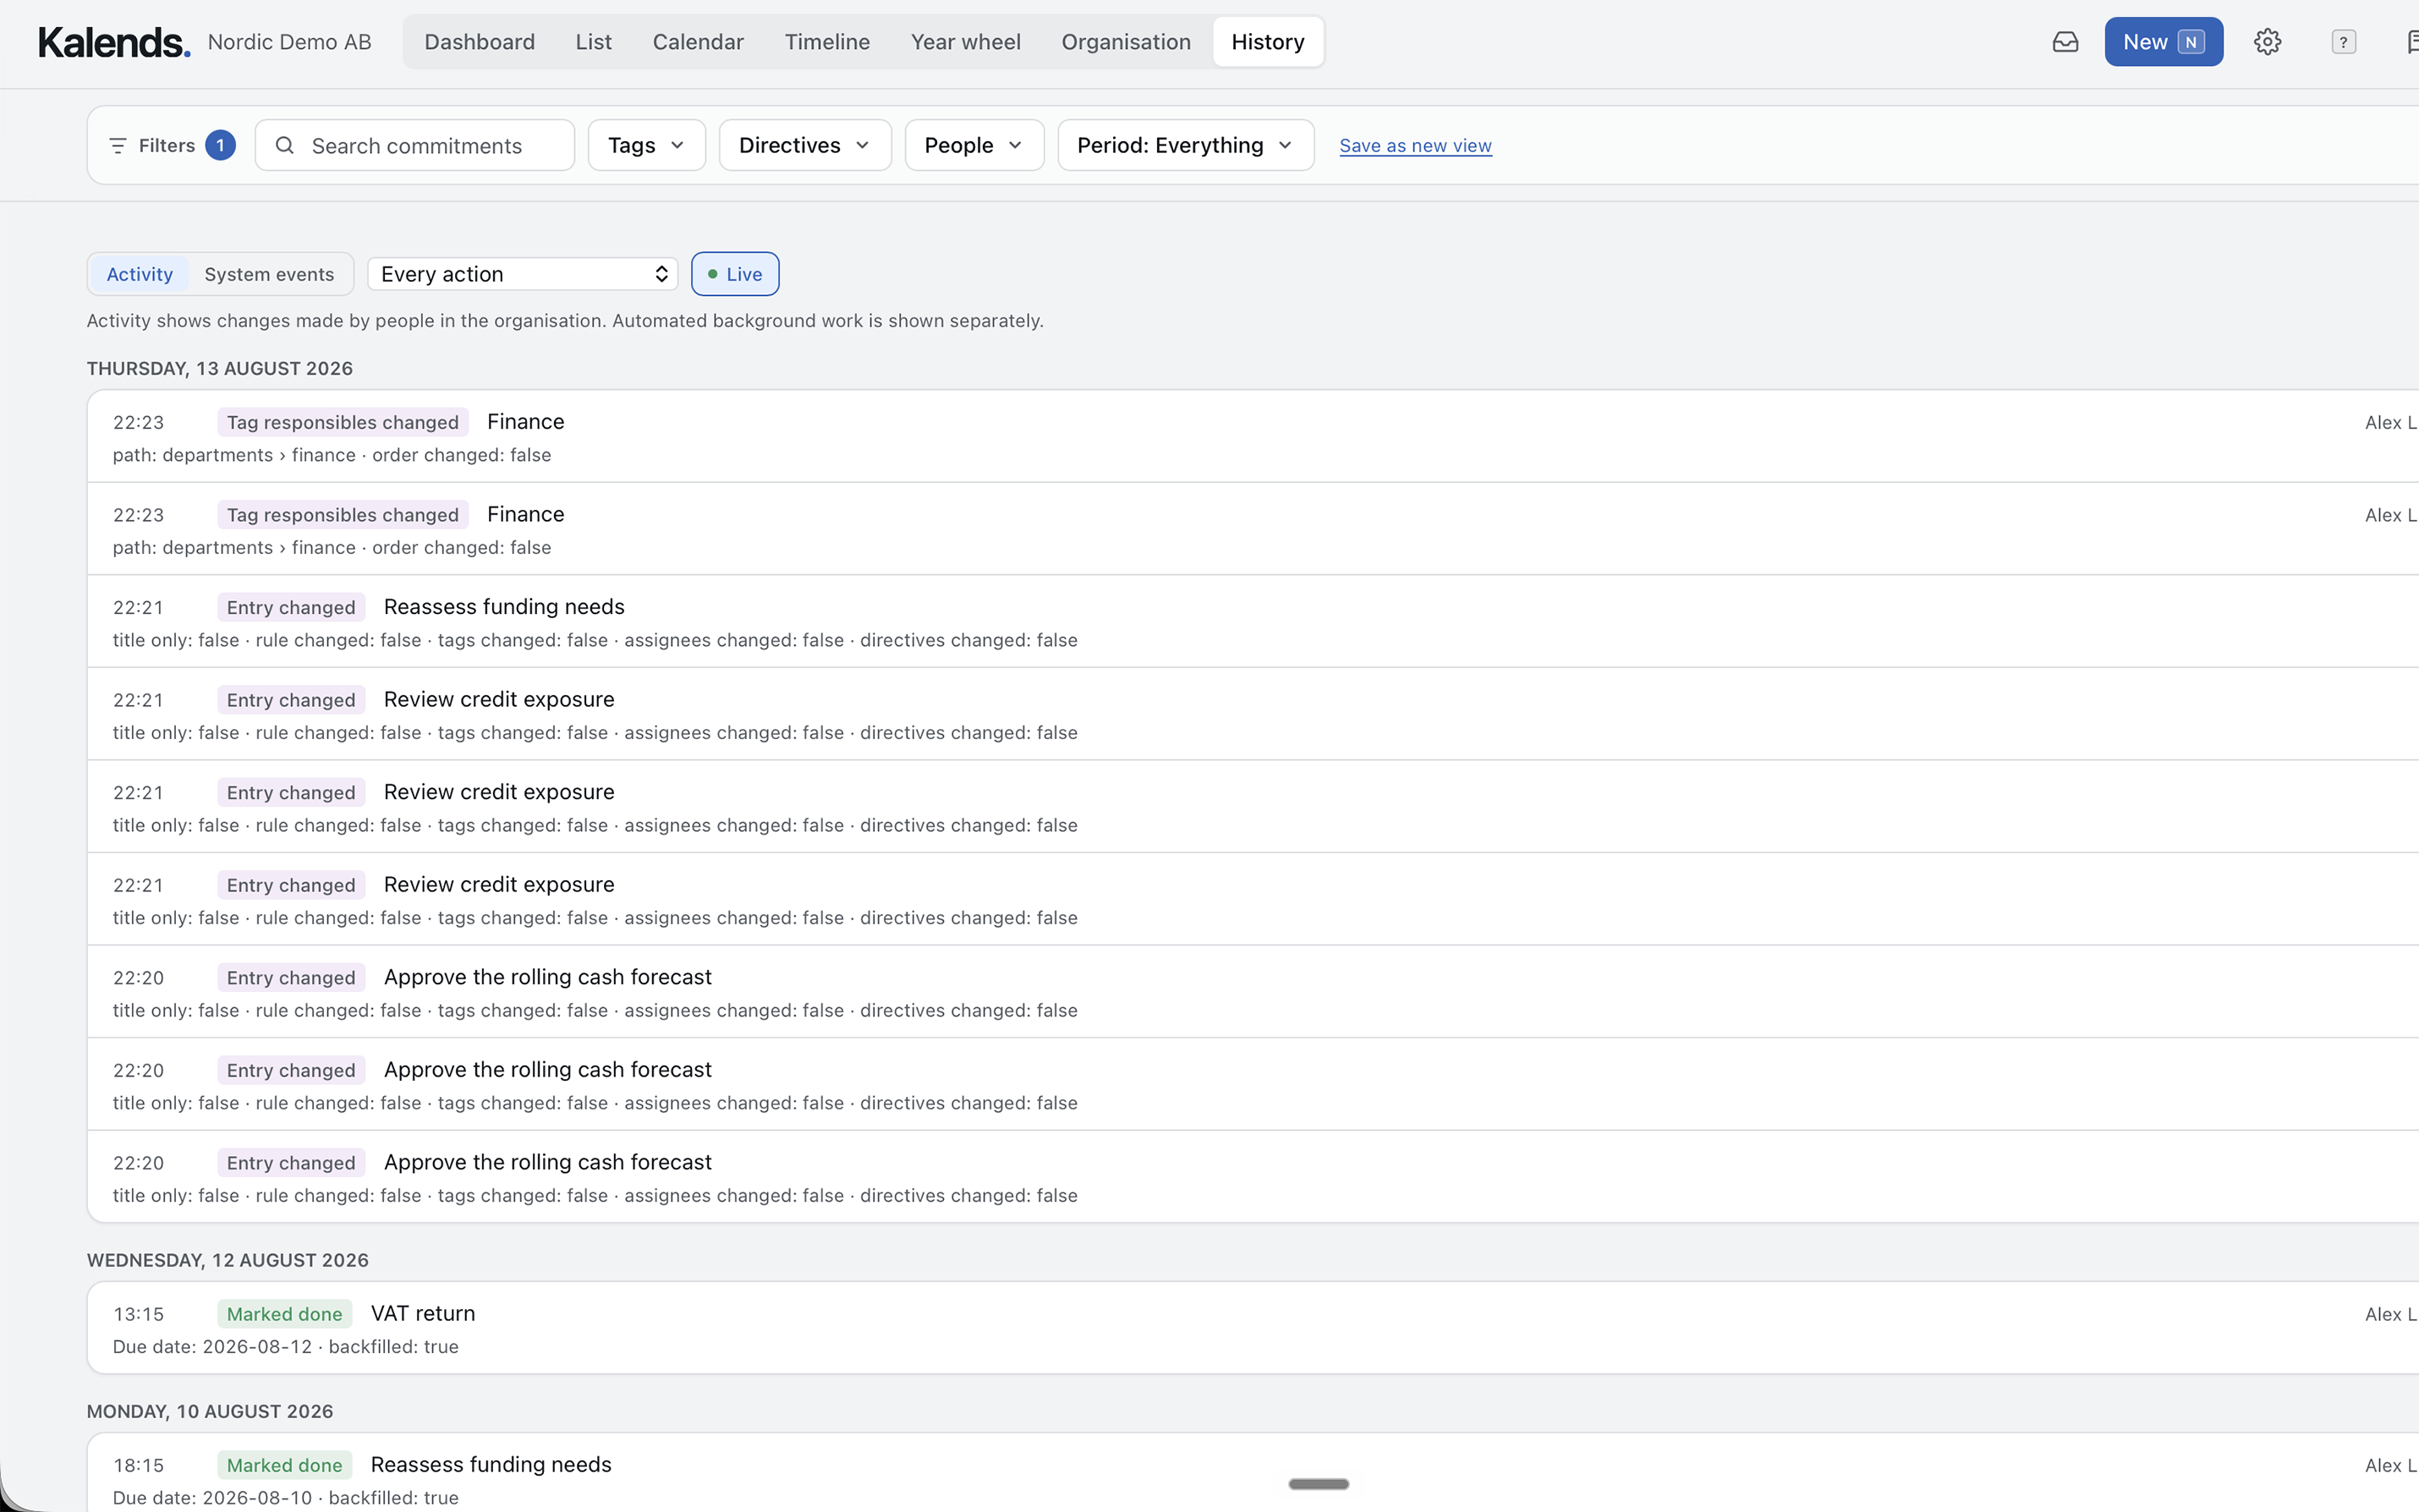Viewport: 2419px width, 1512px height.
Task: Go to the Calendar tab
Action: [x=698, y=42]
